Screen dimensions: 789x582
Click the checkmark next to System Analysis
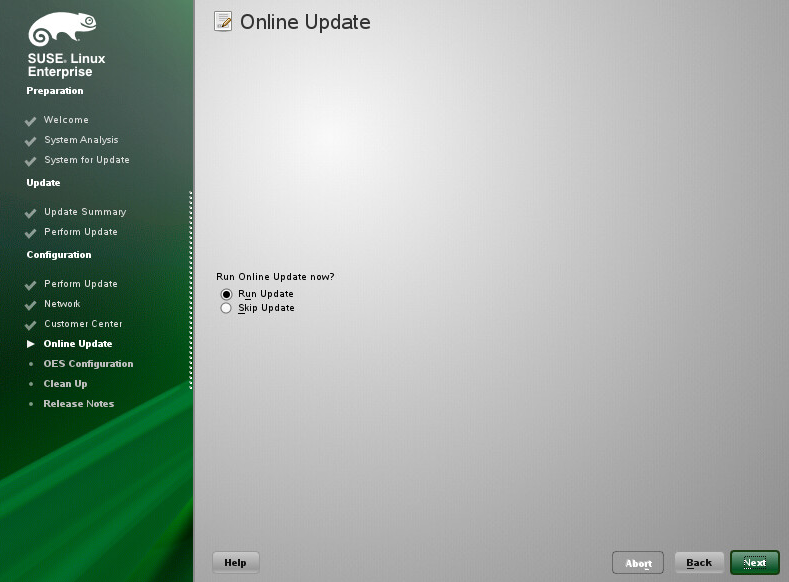pos(31,141)
